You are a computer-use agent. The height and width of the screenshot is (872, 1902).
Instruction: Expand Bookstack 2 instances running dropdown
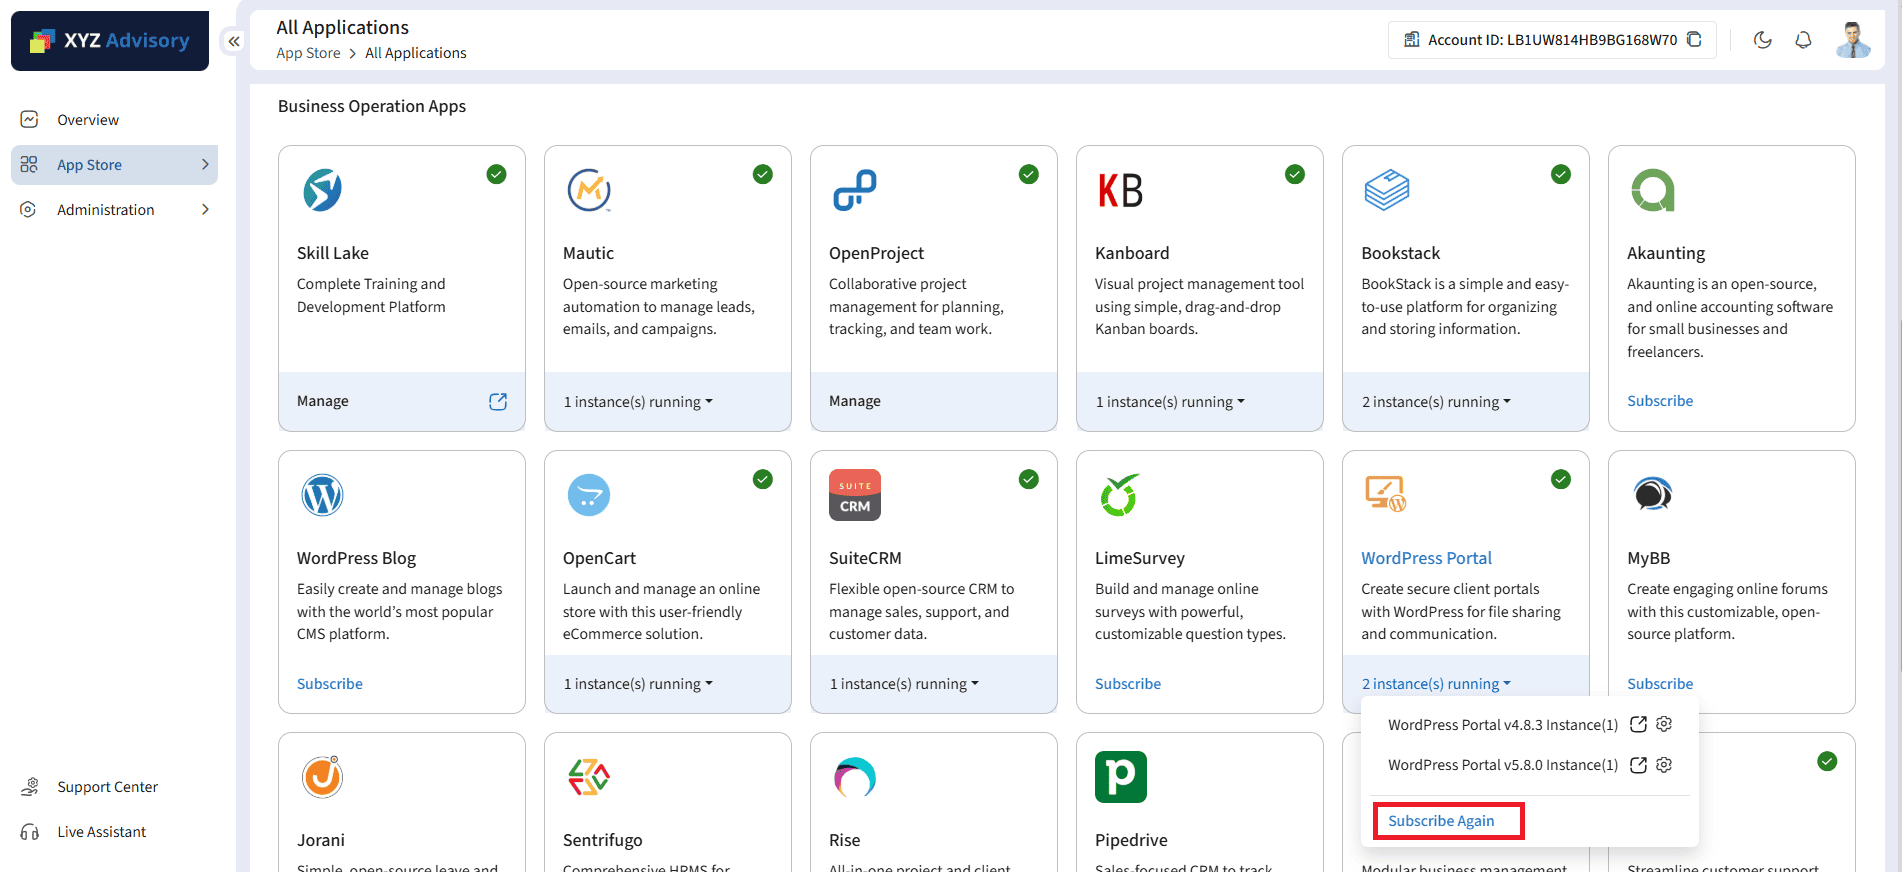pyautogui.click(x=1436, y=402)
